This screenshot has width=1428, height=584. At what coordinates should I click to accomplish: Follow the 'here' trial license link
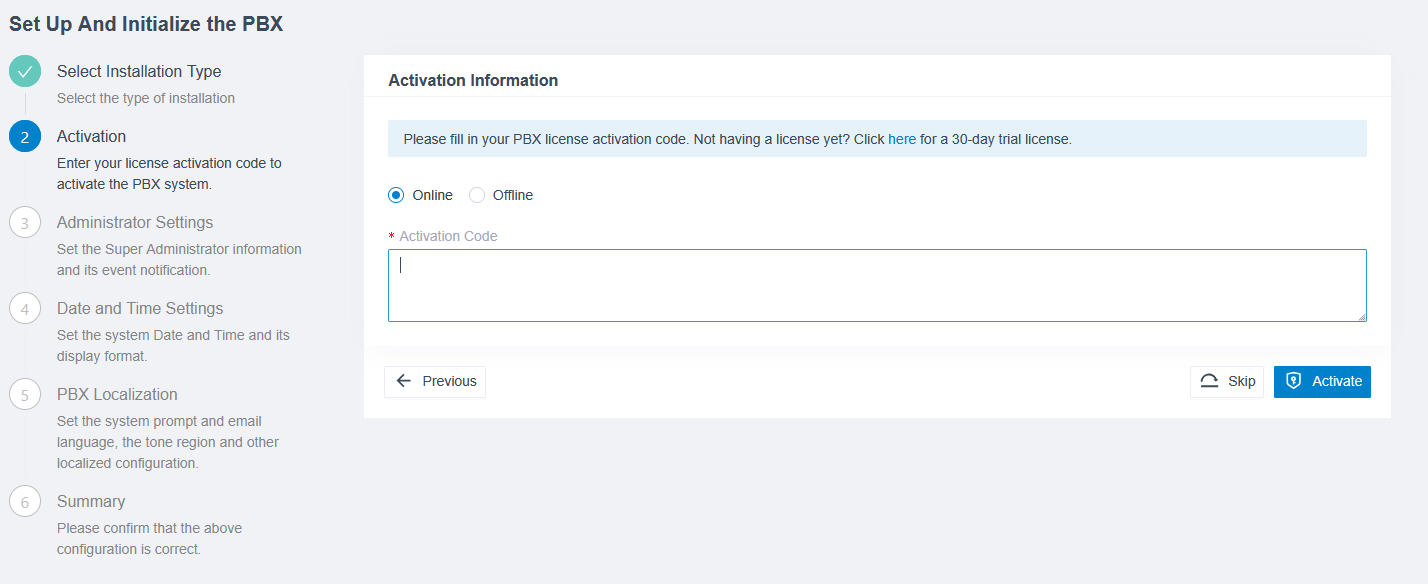click(x=902, y=139)
